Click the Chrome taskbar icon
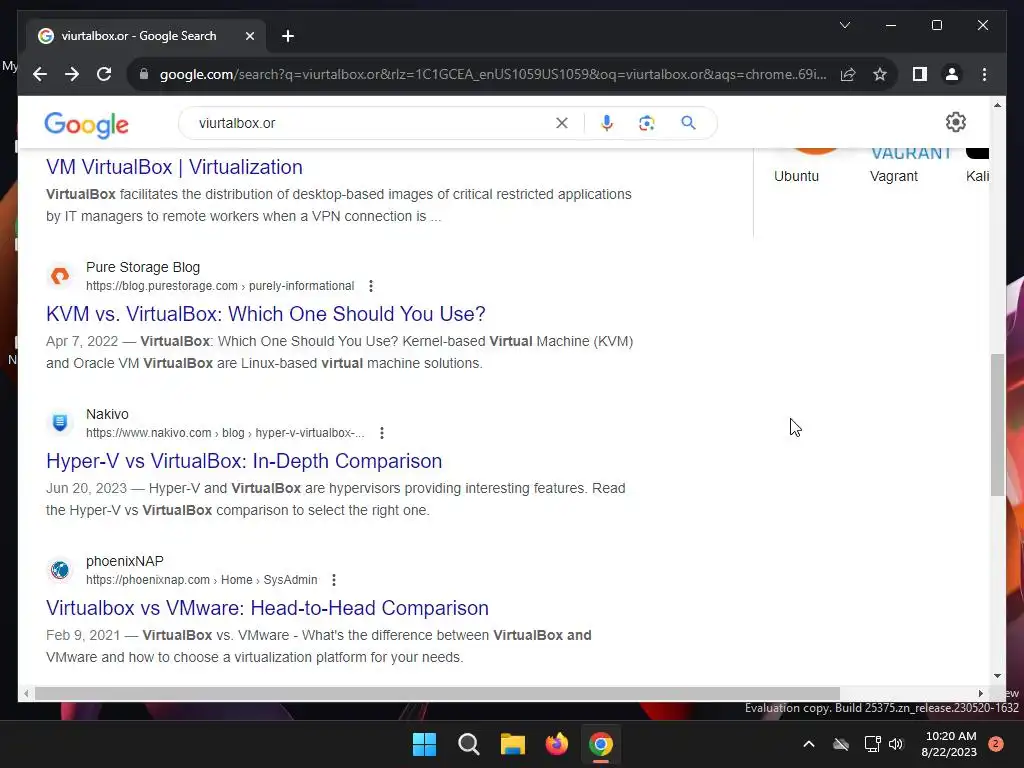 point(601,744)
